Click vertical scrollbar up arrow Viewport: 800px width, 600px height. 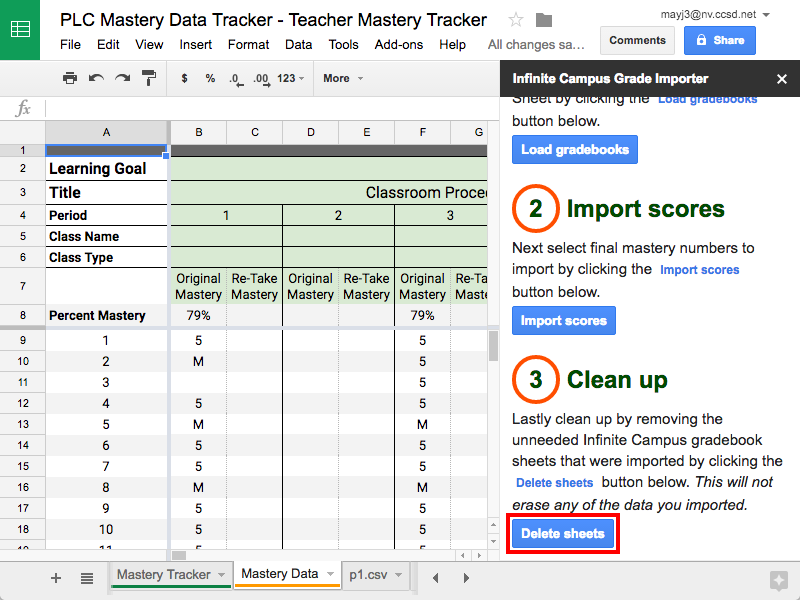click(x=493, y=524)
